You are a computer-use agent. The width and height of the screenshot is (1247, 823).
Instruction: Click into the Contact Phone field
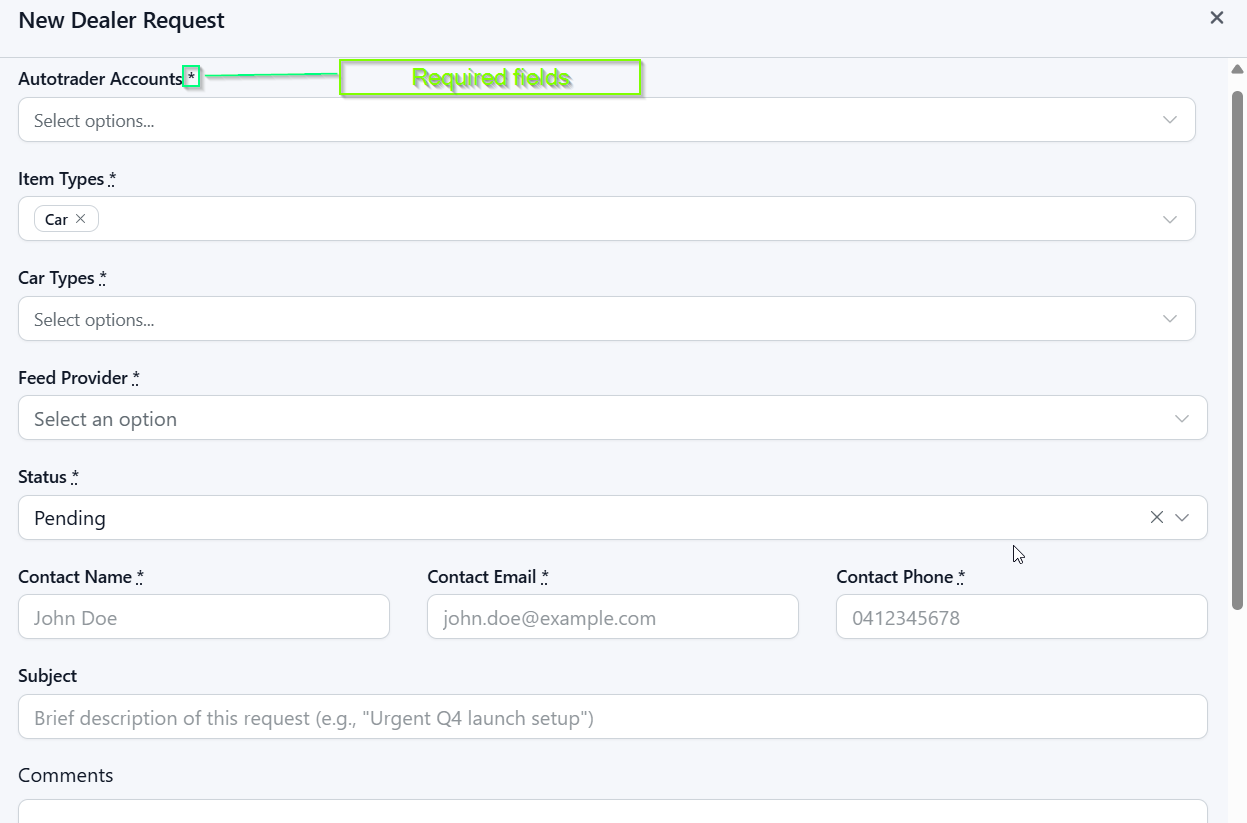[x=1022, y=617]
